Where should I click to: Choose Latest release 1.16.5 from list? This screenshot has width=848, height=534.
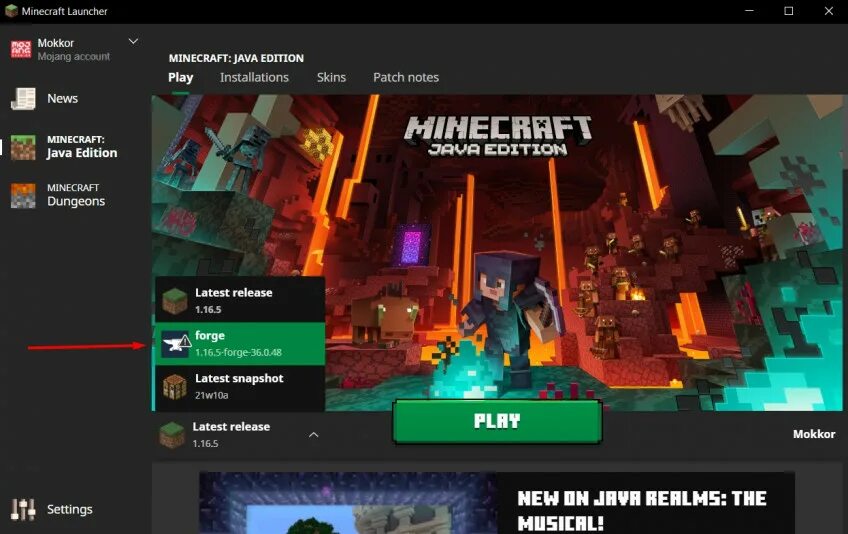coord(240,300)
